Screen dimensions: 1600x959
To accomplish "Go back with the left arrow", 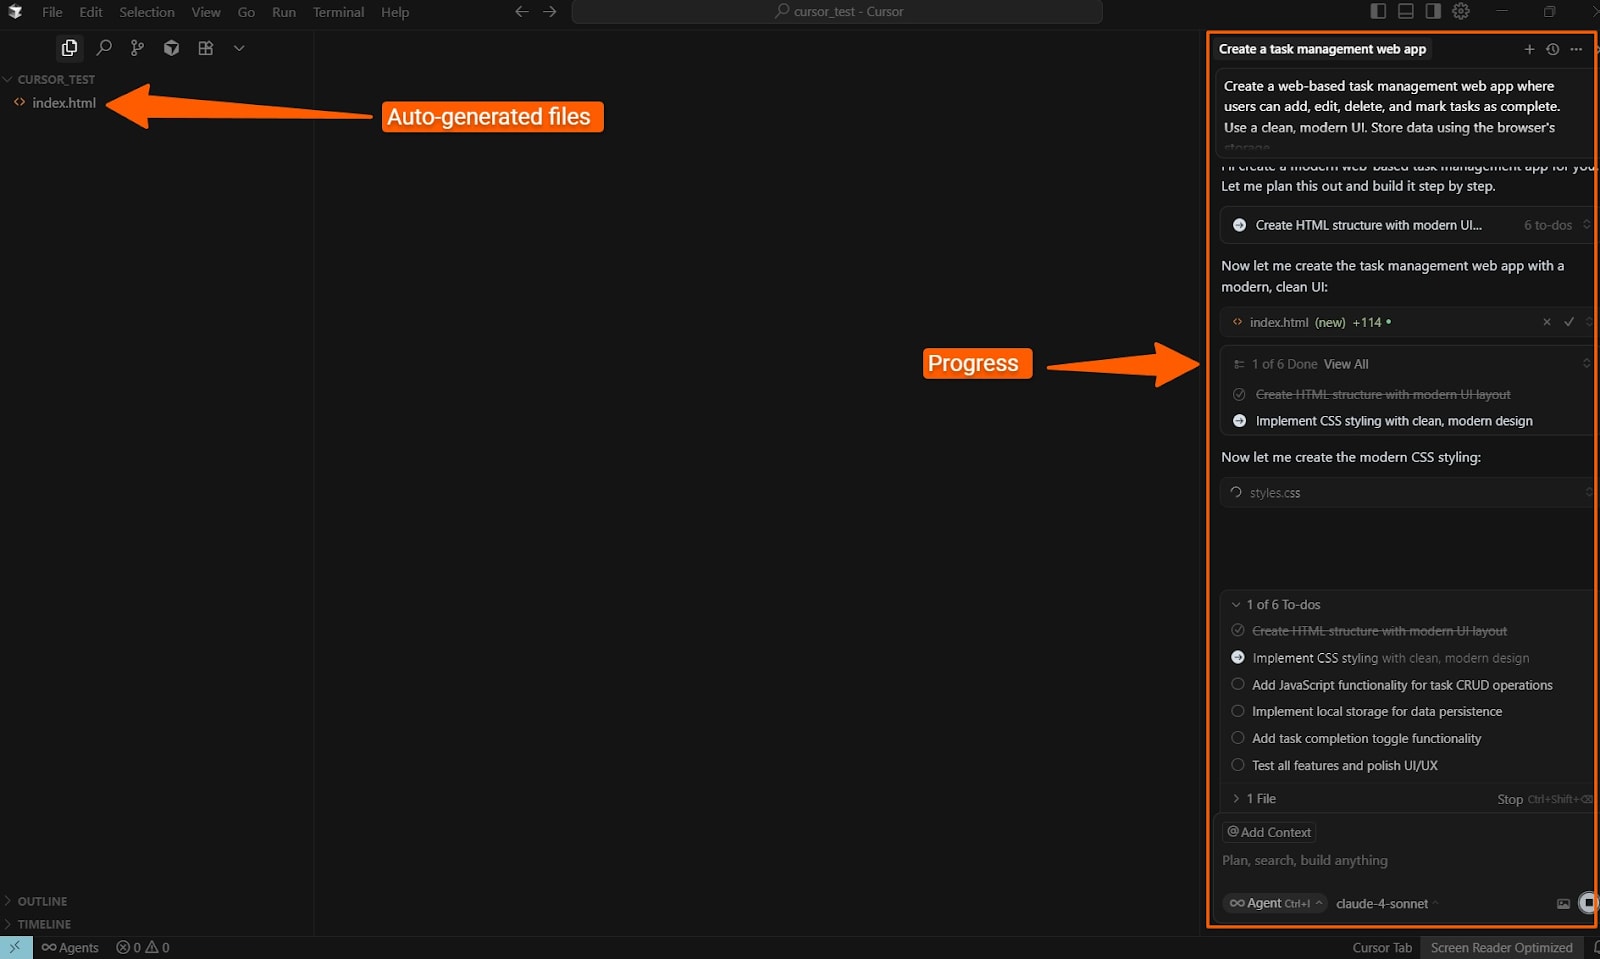I will [x=521, y=12].
